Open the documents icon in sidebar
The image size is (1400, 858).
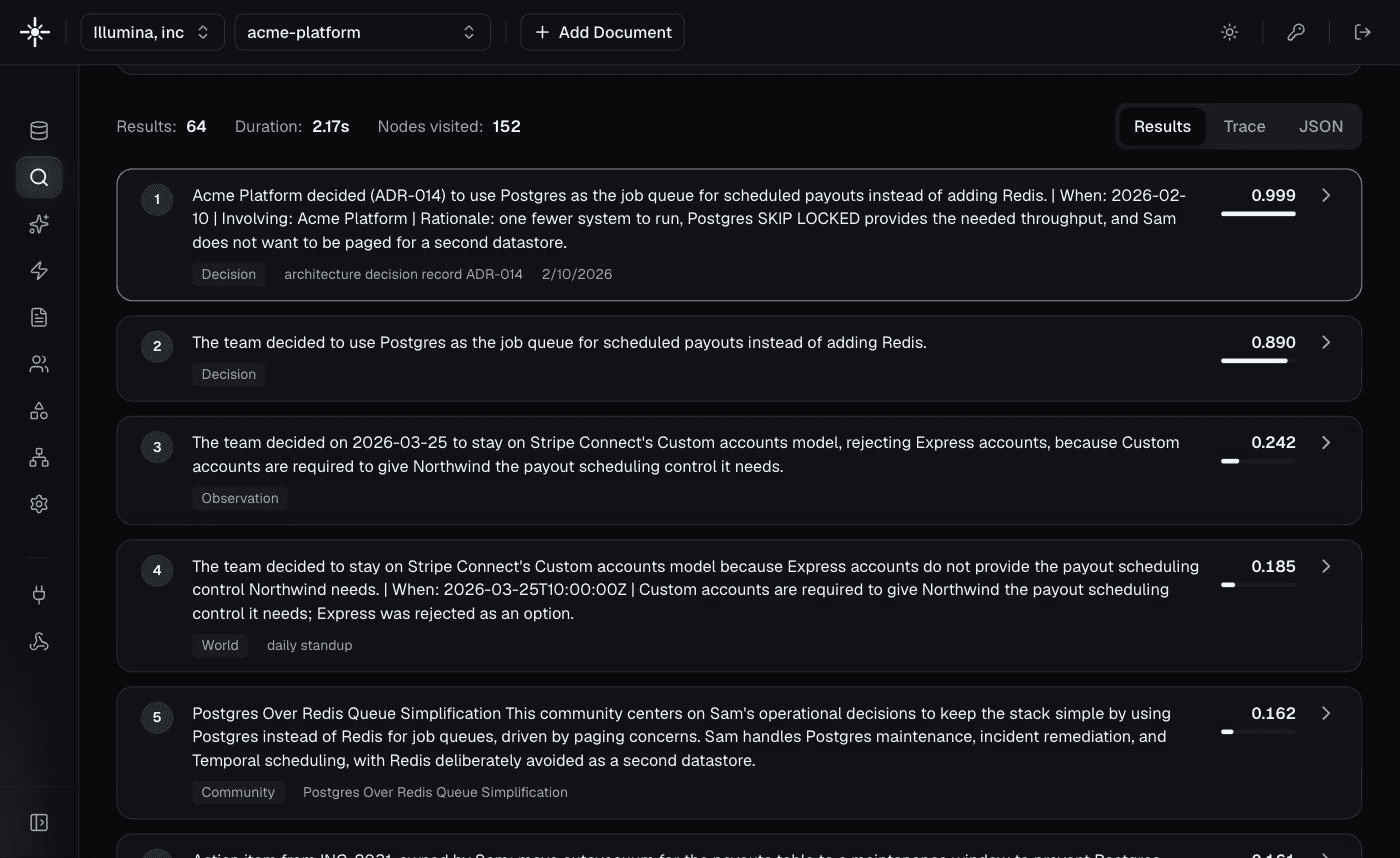pyautogui.click(x=39, y=317)
